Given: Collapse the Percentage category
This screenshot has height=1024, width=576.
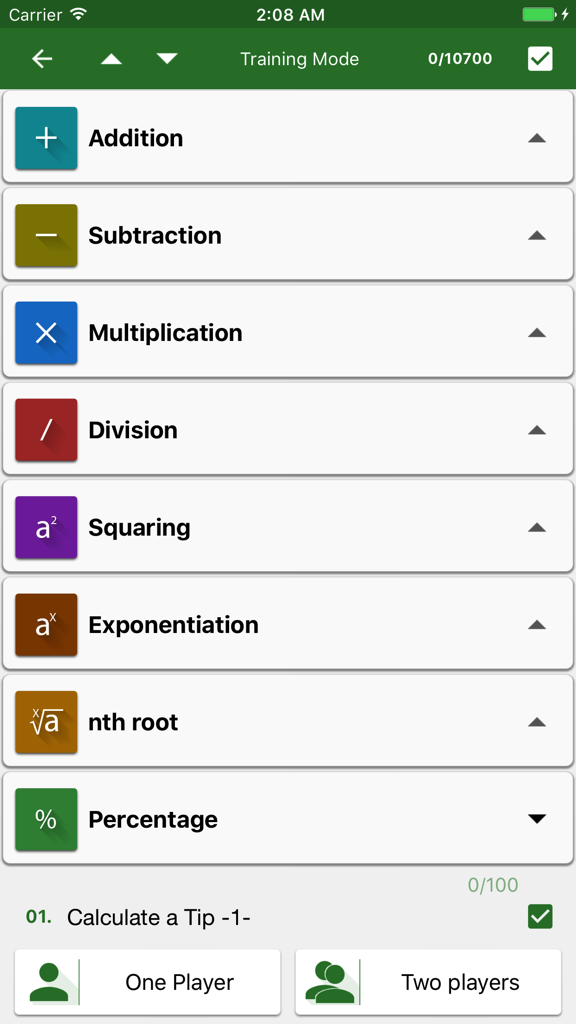Looking at the screenshot, I should click(538, 819).
